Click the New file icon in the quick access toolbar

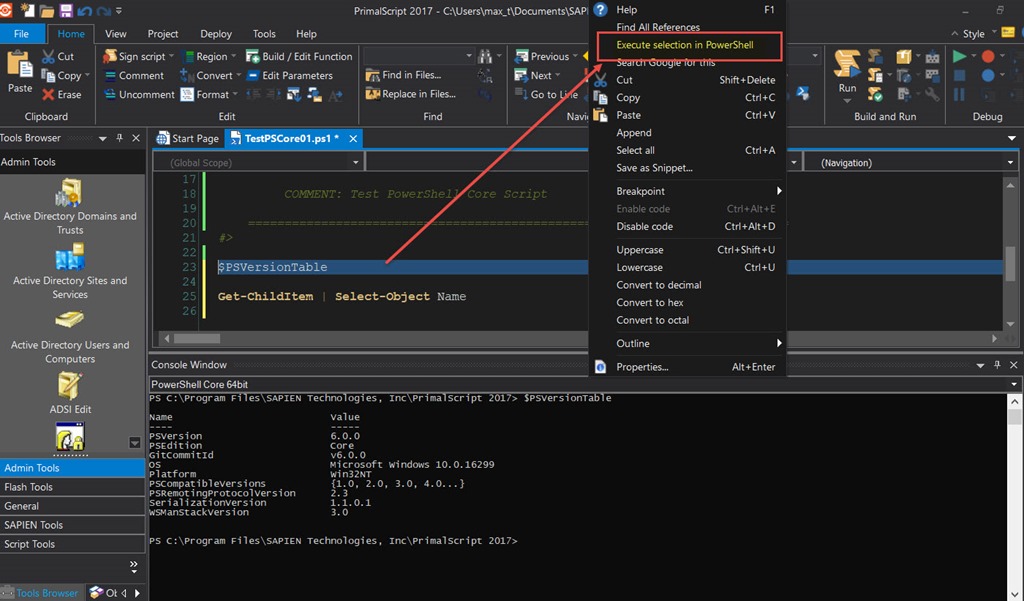28,10
